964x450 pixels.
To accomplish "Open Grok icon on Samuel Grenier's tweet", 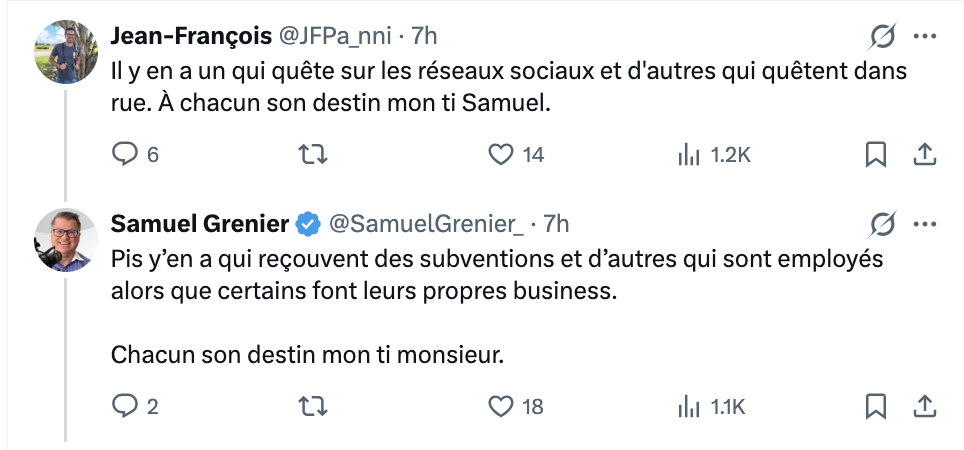I will pyautogui.click(x=883, y=223).
